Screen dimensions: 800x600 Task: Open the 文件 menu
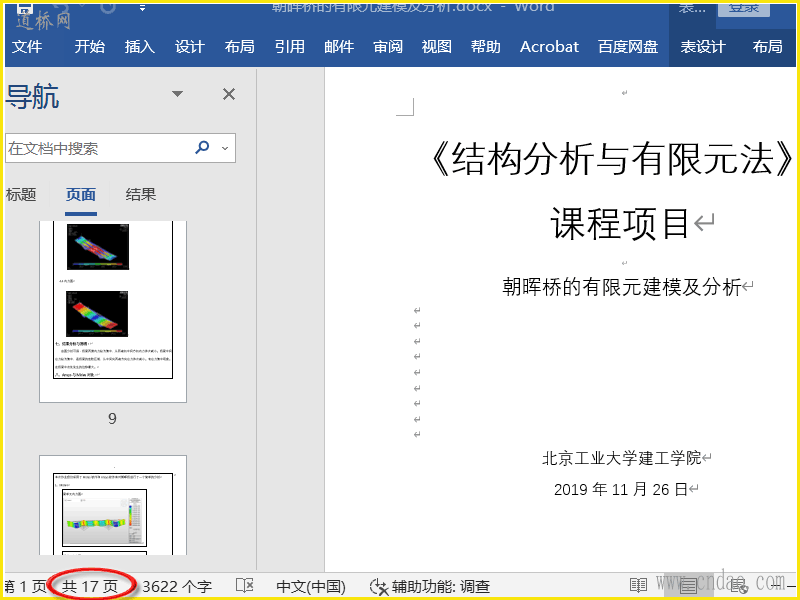tap(27, 47)
